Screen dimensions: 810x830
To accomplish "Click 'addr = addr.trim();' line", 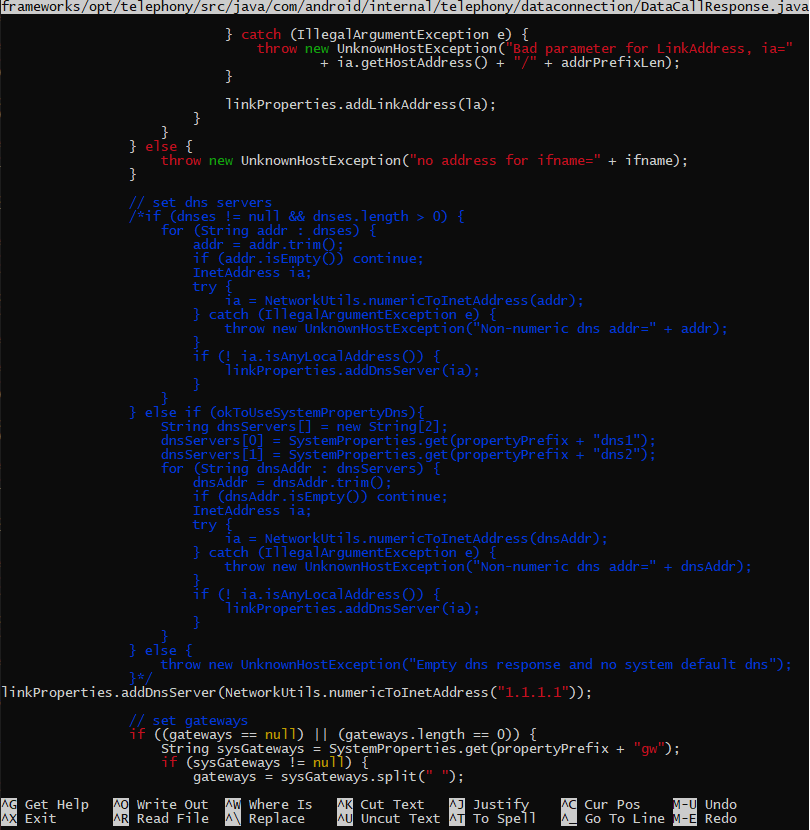I will coord(268,245).
